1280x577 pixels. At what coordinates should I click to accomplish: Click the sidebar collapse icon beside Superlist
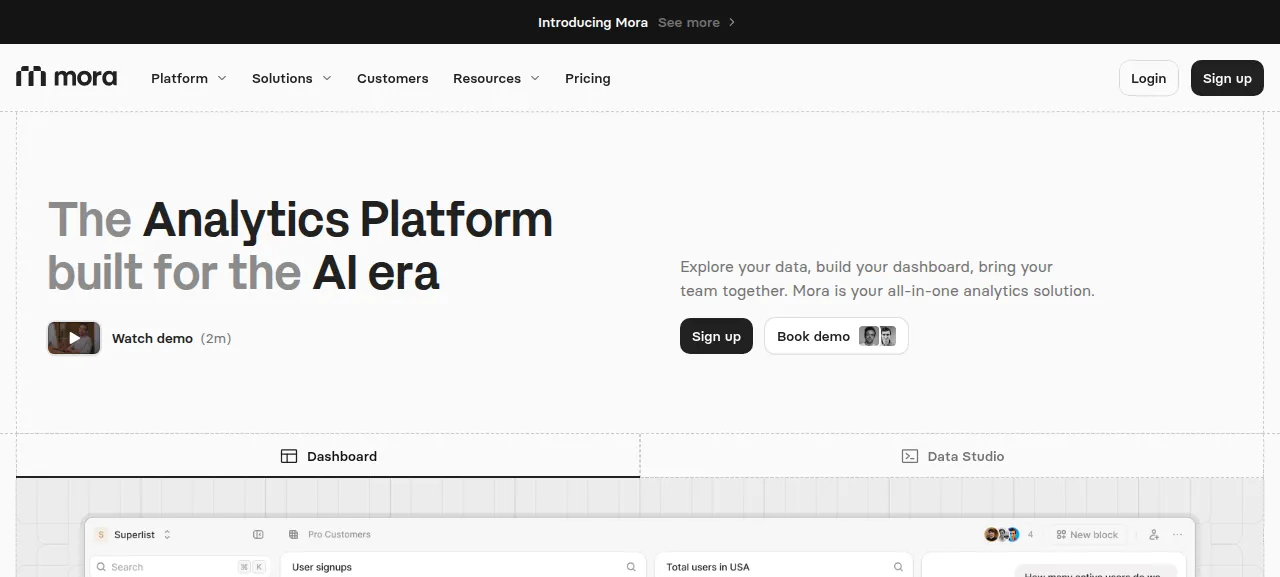[258, 535]
